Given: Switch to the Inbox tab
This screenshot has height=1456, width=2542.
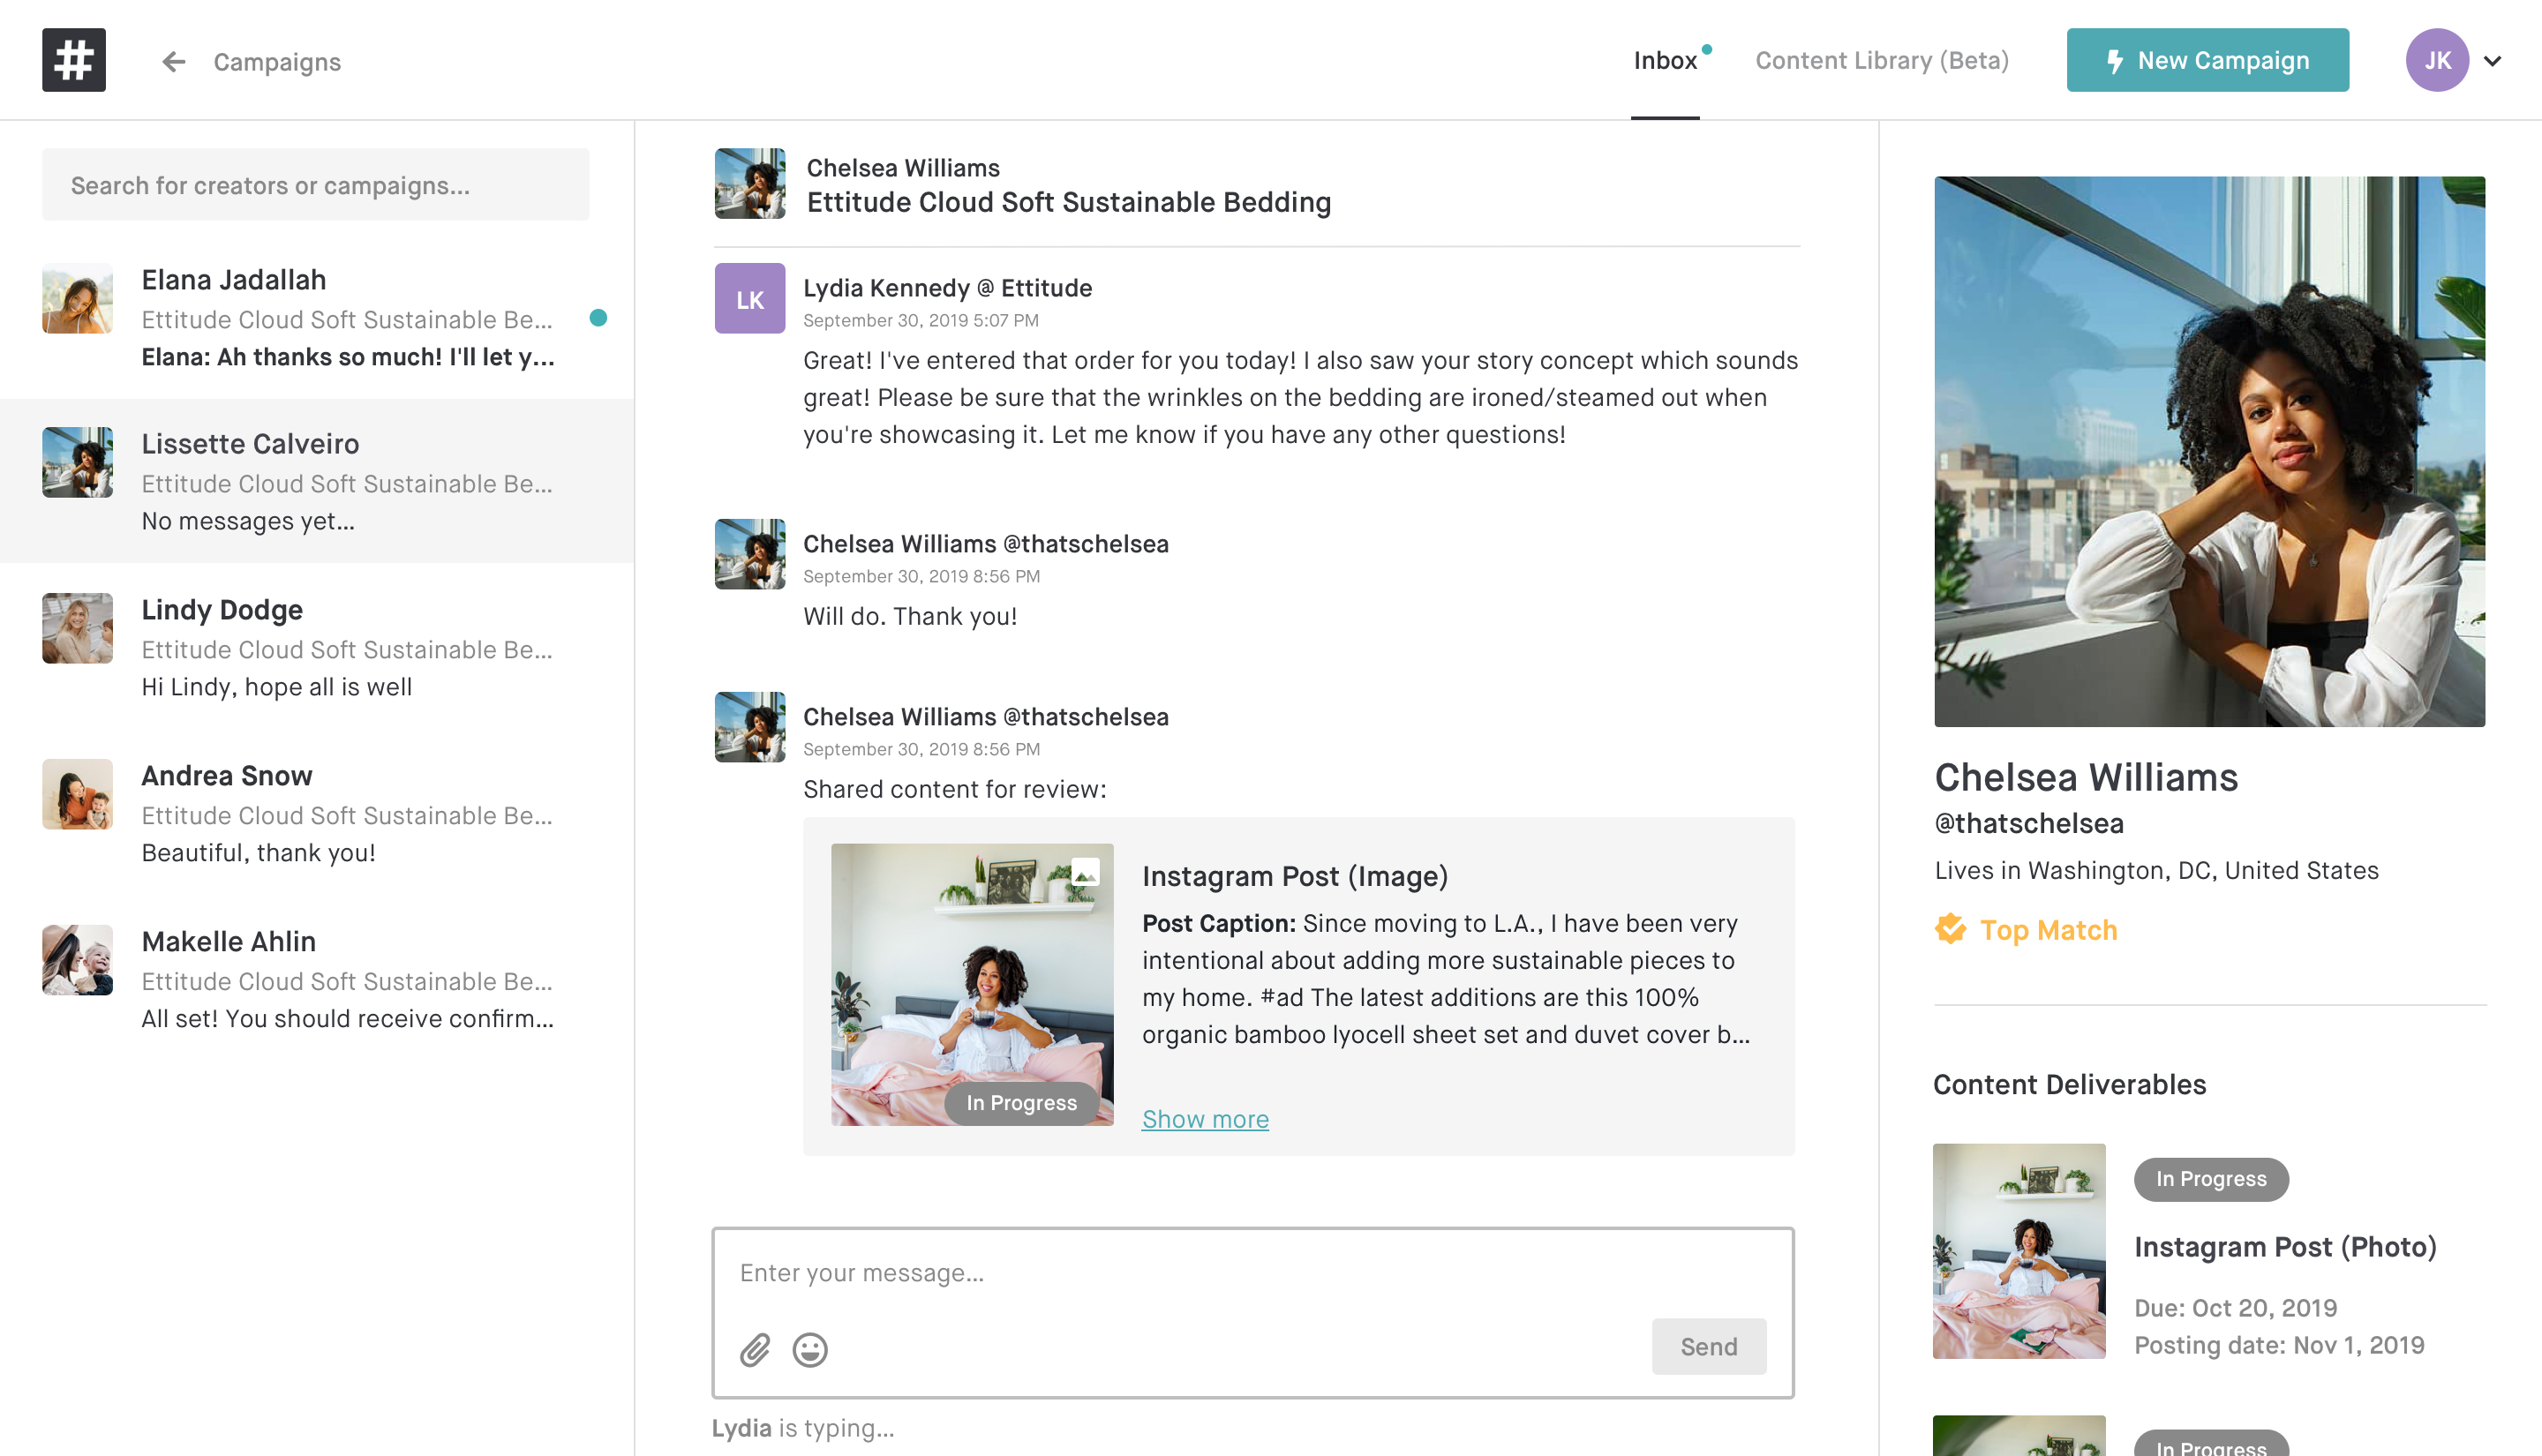Looking at the screenshot, I should (1665, 60).
